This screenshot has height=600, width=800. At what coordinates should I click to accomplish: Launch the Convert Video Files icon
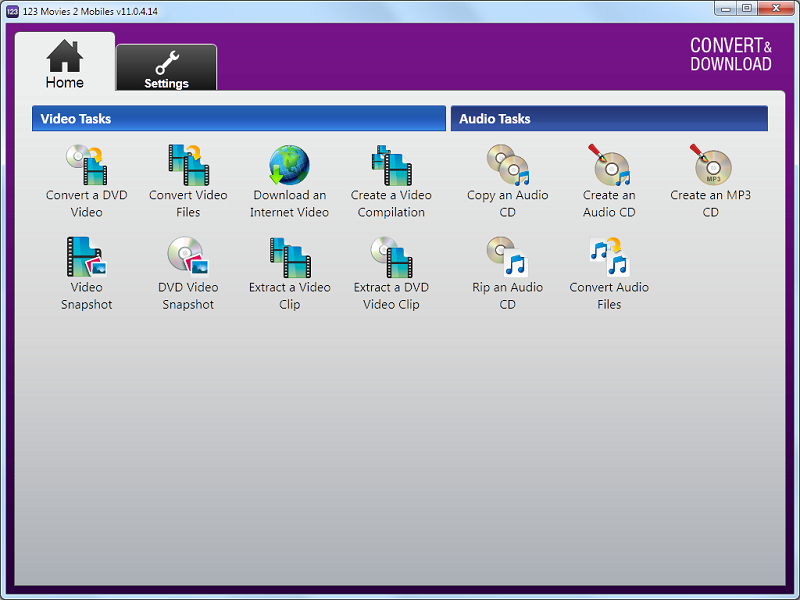[x=188, y=166]
